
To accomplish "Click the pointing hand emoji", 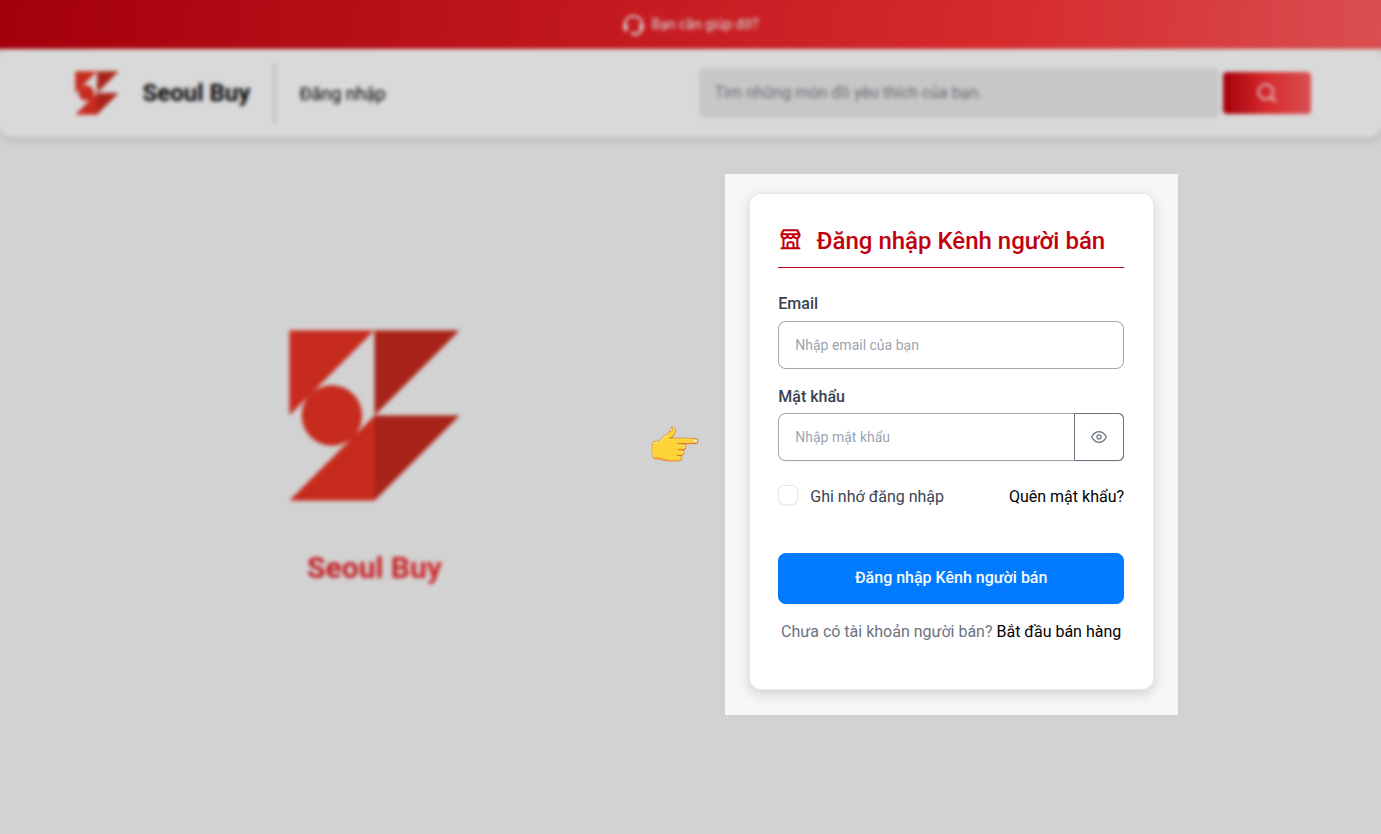I will coord(674,444).
